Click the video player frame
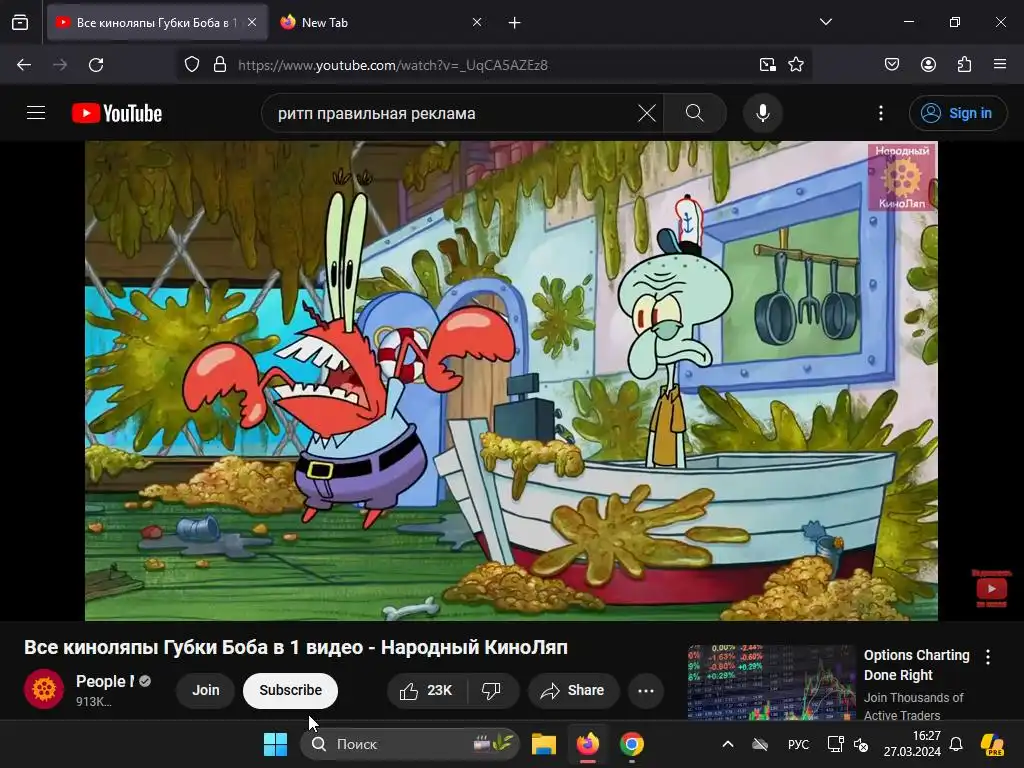This screenshot has width=1024, height=768. 511,381
